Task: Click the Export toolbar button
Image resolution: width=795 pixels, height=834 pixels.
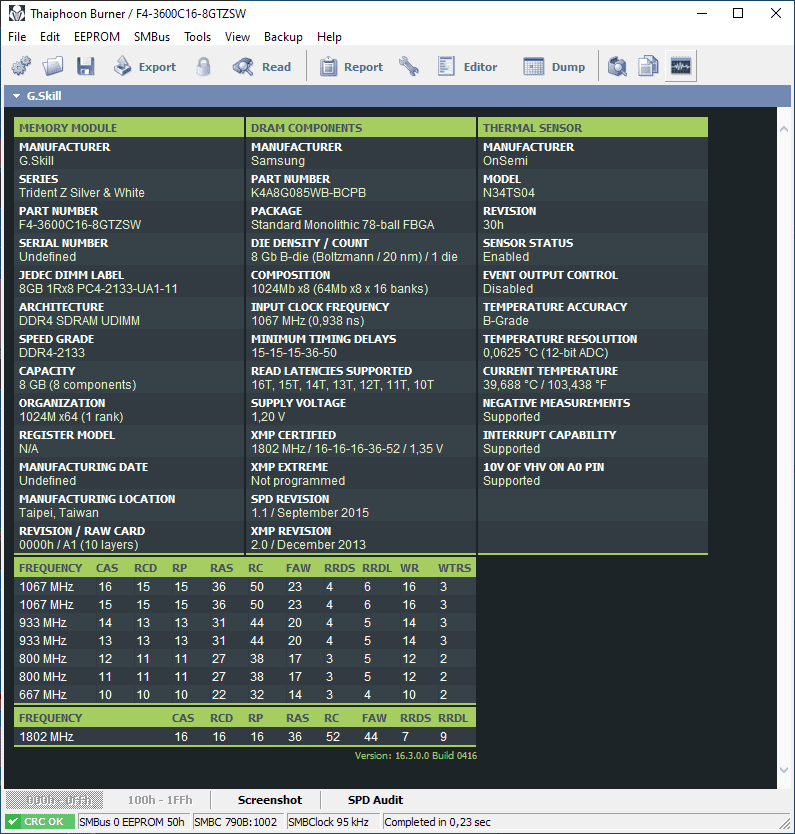Action: (145, 66)
